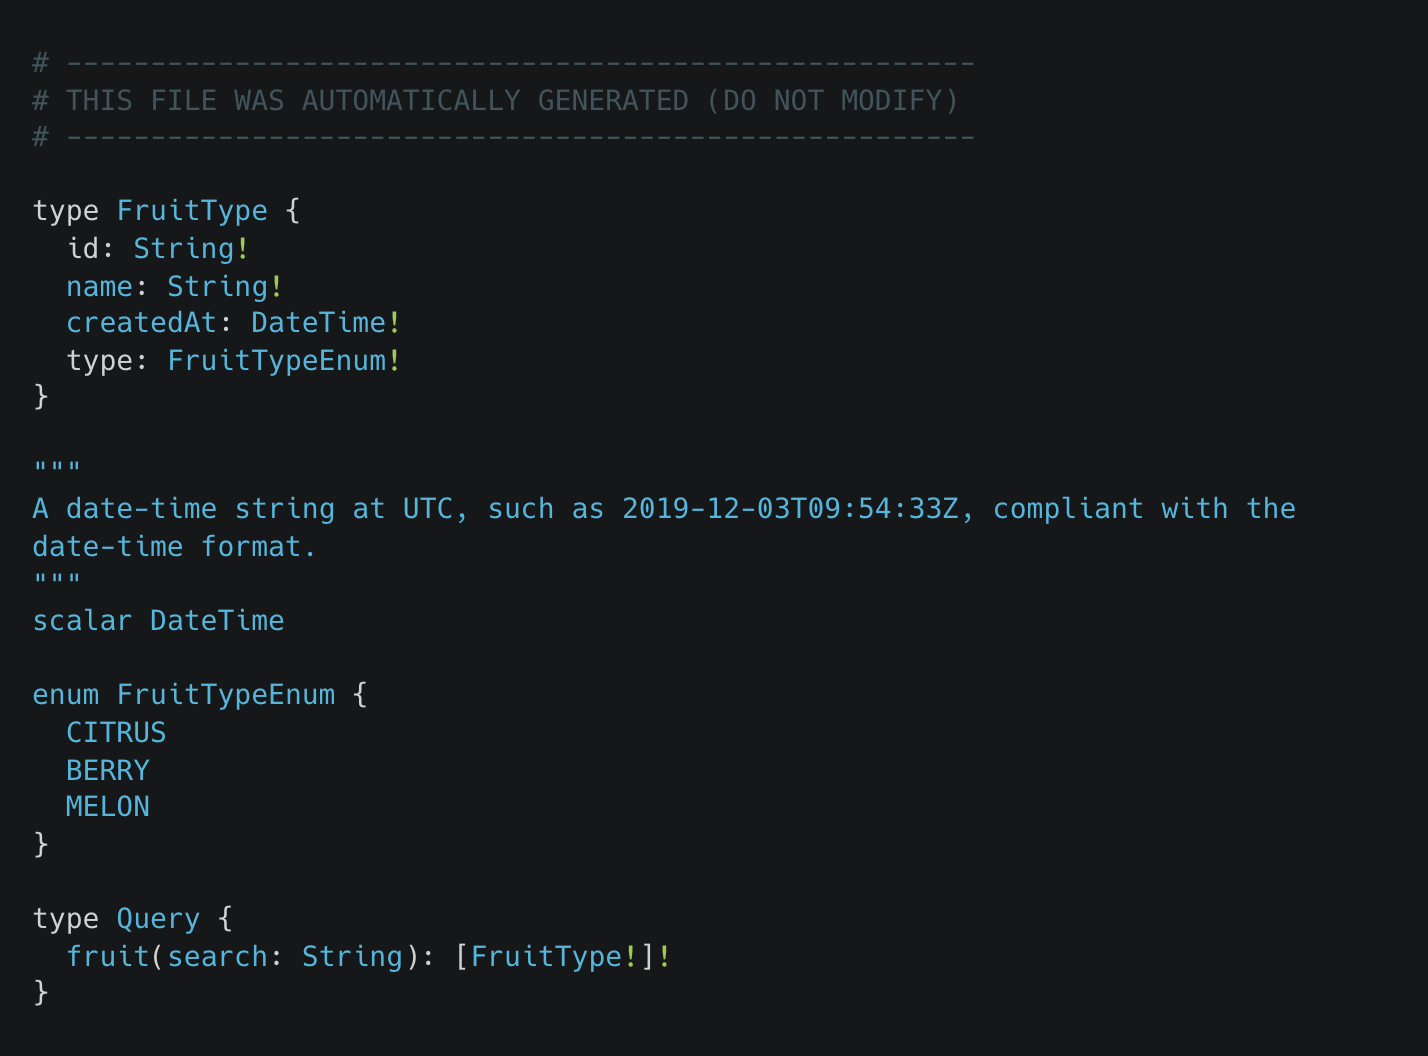Click the createdAt field name
The height and width of the screenshot is (1056, 1428).
click(x=141, y=323)
